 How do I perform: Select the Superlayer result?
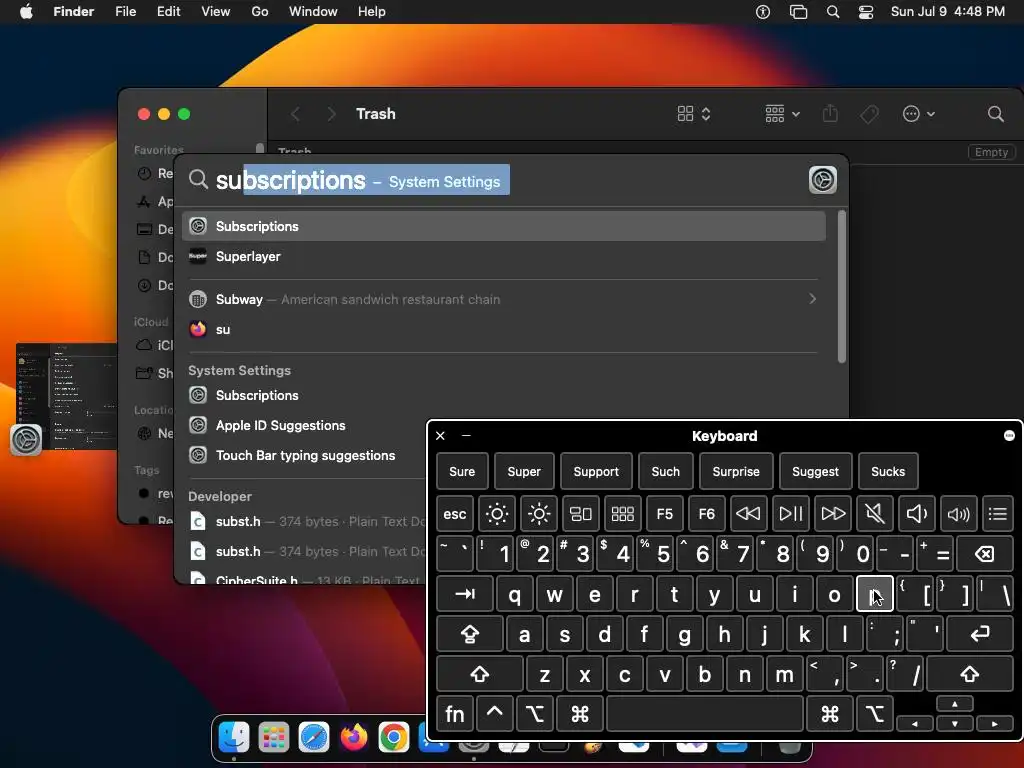click(x=504, y=256)
